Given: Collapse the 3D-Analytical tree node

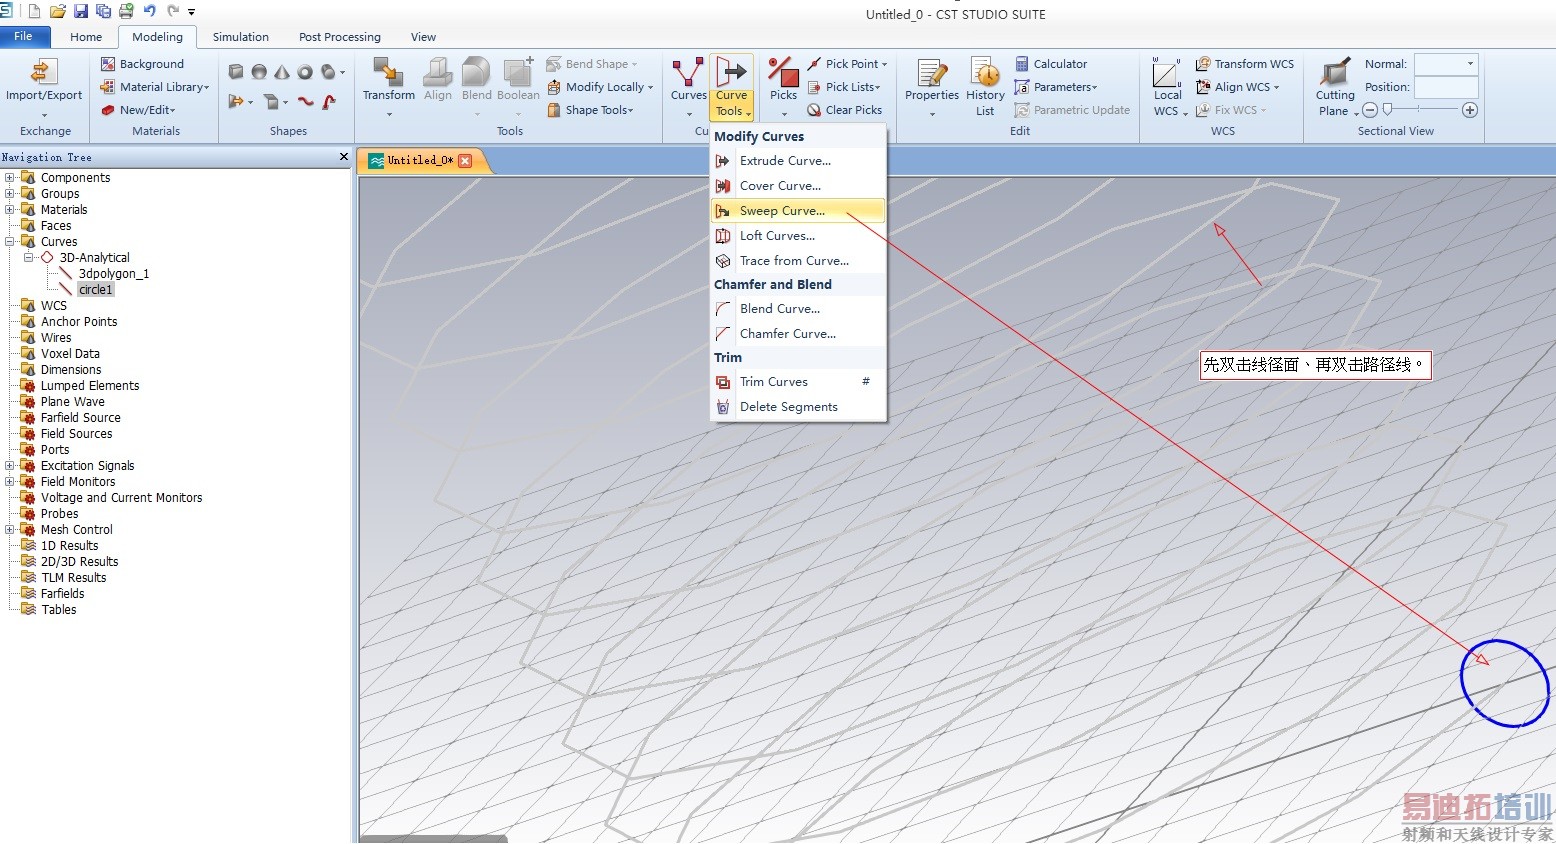Looking at the screenshot, I should [x=28, y=258].
